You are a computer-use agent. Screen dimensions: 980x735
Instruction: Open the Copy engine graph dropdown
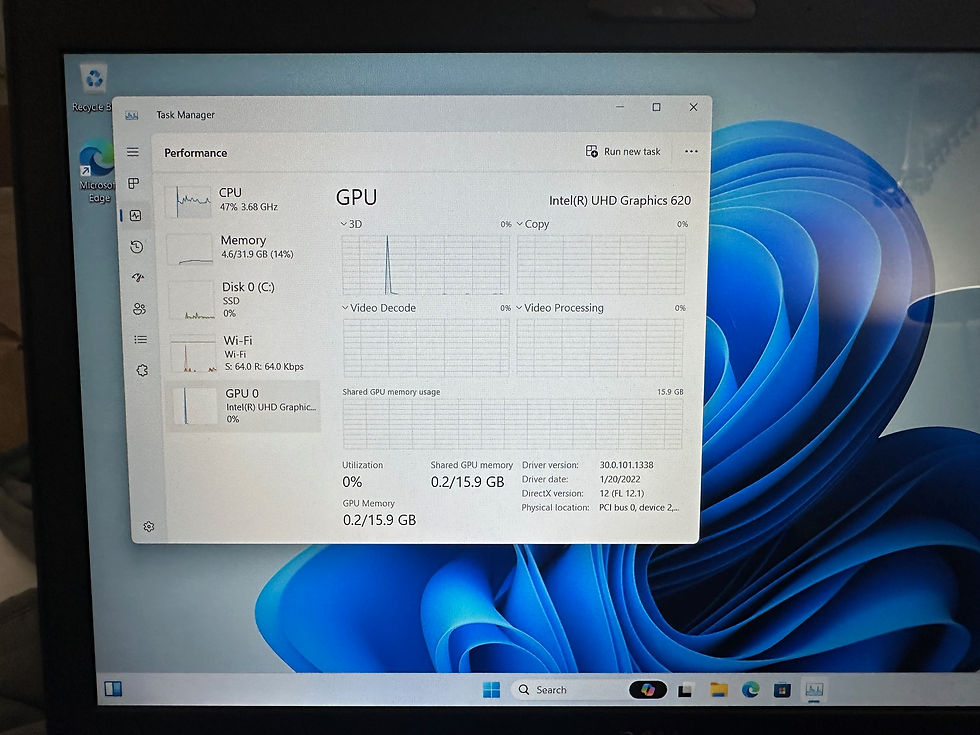tap(533, 224)
